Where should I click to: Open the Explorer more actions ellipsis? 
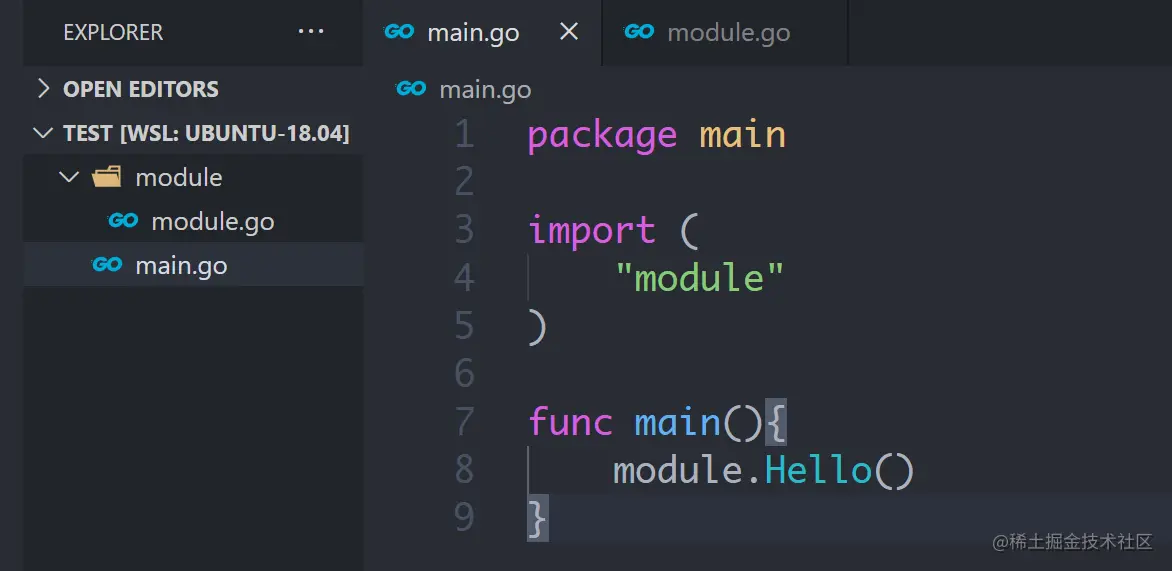[311, 32]
